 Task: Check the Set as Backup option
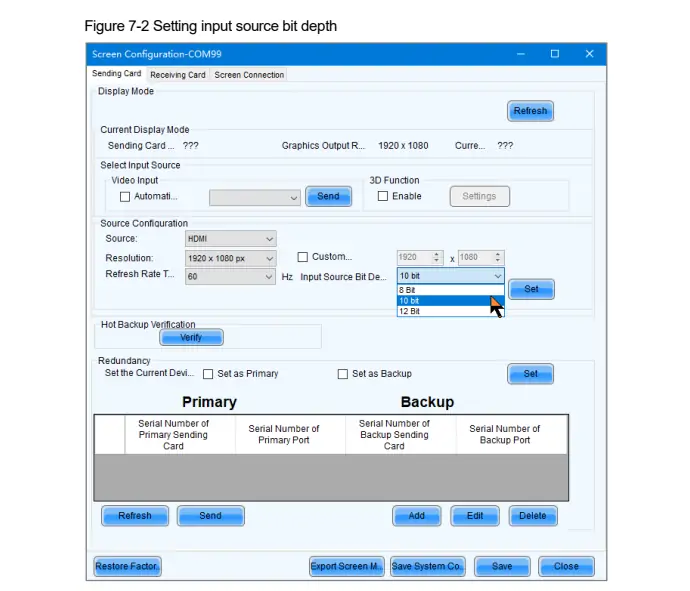pyautogui.click(x=343, y=374)
